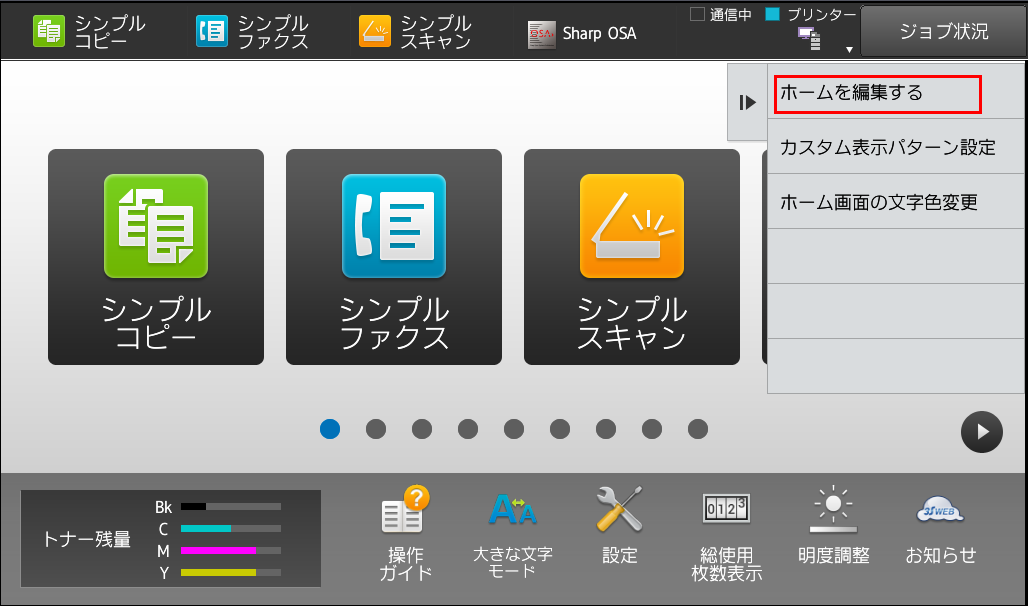Launch Sharp OSA from top bar

click(x=582, y=33)
